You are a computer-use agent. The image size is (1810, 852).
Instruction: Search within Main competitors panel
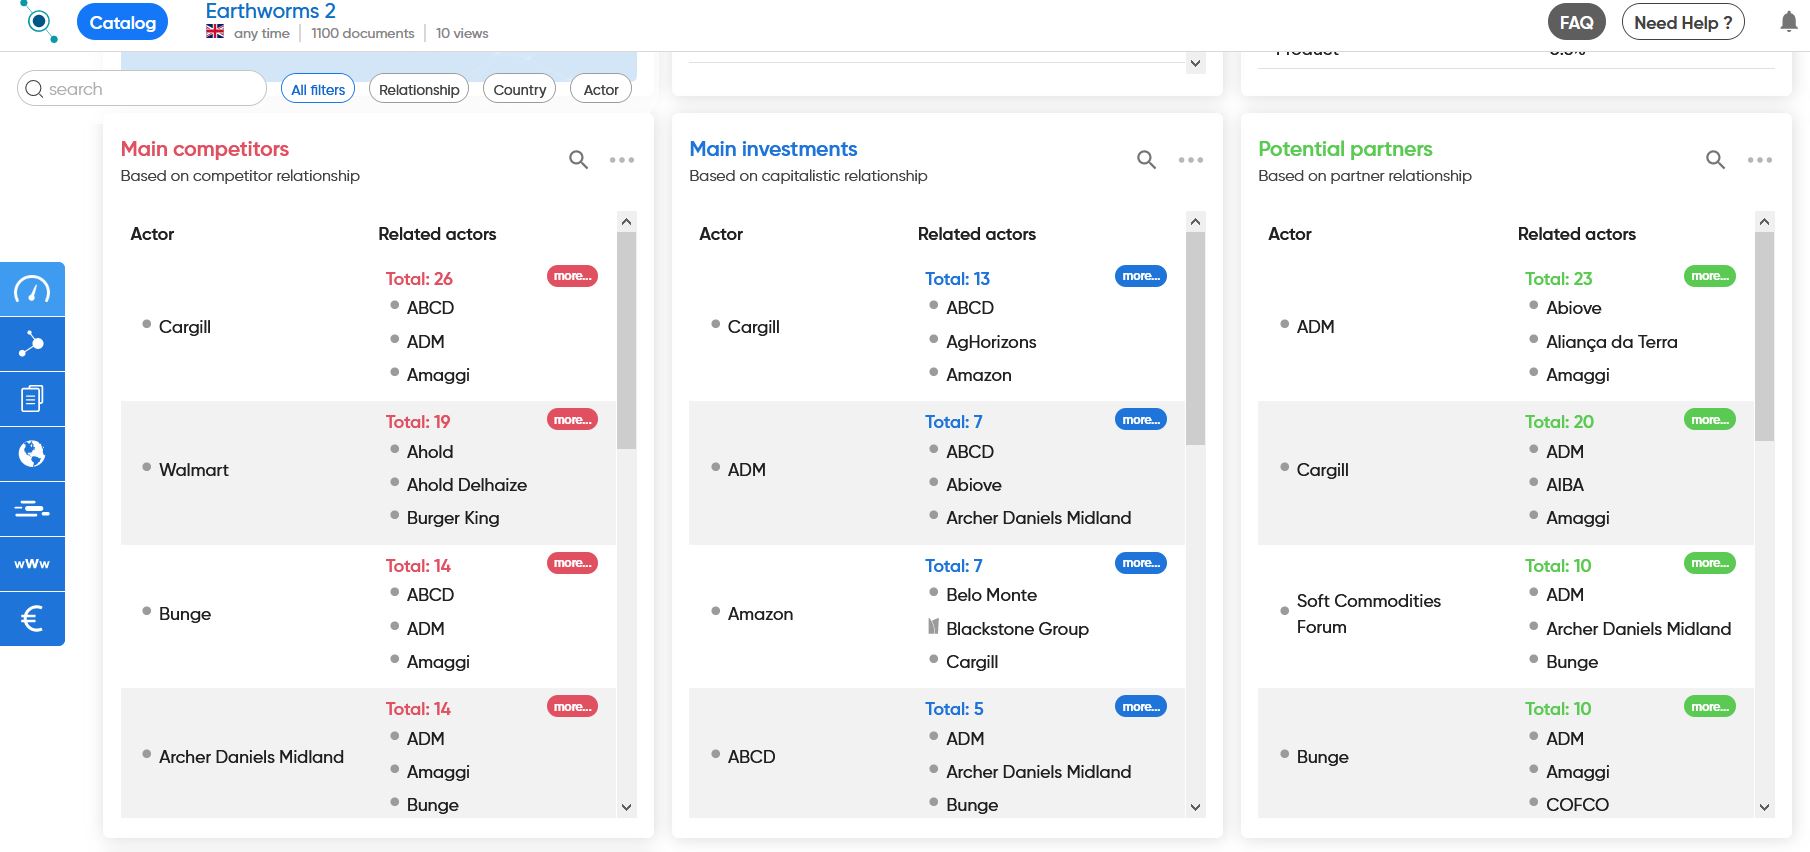coord(578,159)
